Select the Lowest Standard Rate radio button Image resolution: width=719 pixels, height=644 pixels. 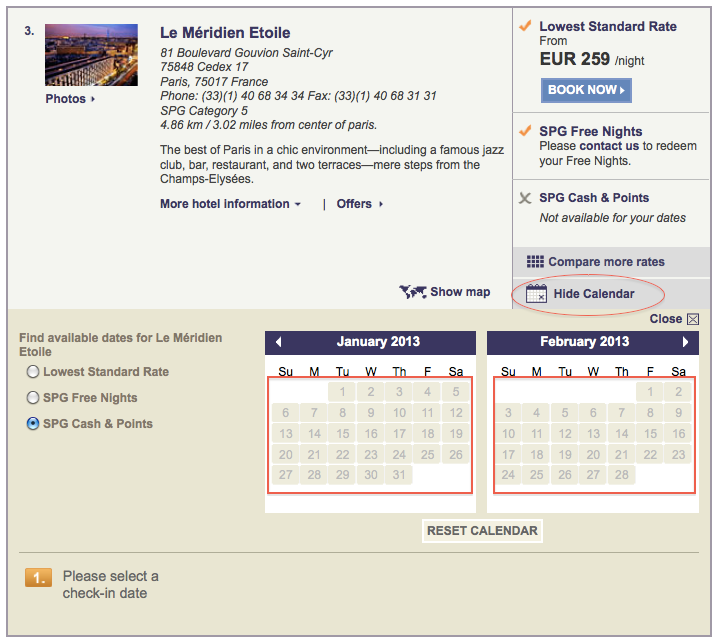click(x=34, y=372)
